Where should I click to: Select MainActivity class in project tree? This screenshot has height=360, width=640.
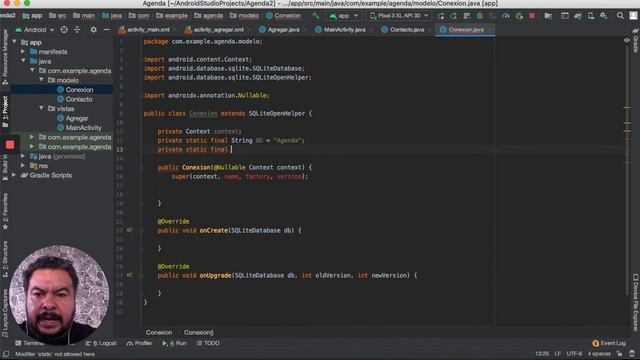pos(79,128)
